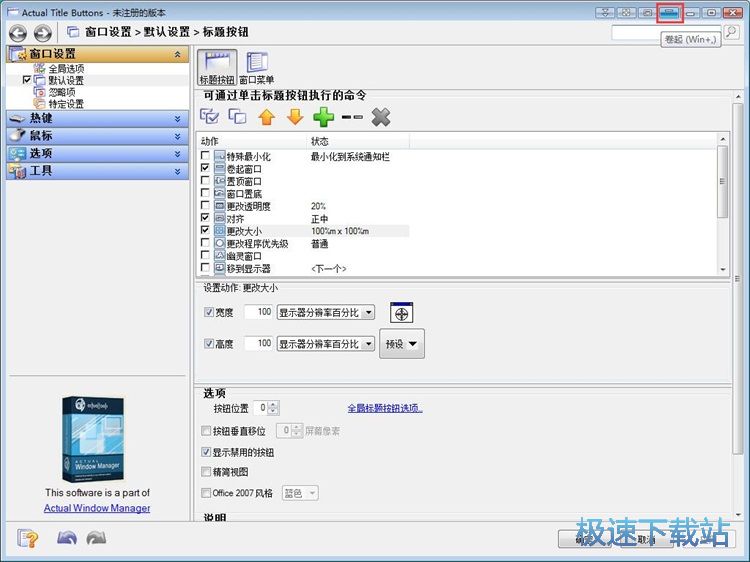Click the search magnifier icon
750x562 pixels.
[x=731, y=33]
